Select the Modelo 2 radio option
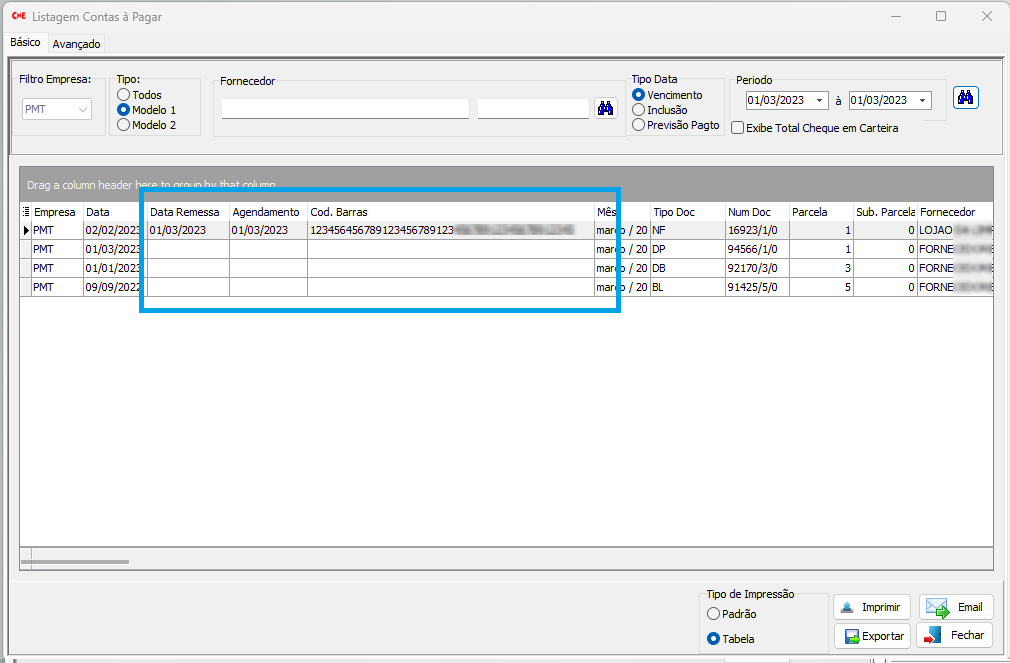The image size is (1010, 663). click(124, 125)
